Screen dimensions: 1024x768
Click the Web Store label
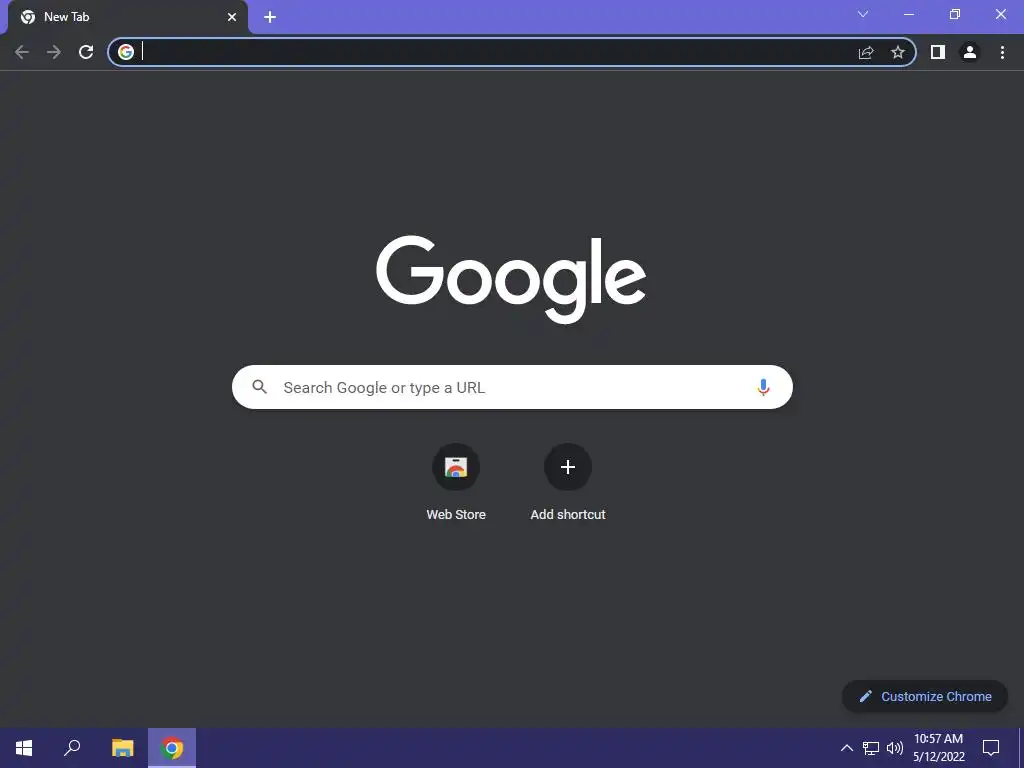click(456, 515)
